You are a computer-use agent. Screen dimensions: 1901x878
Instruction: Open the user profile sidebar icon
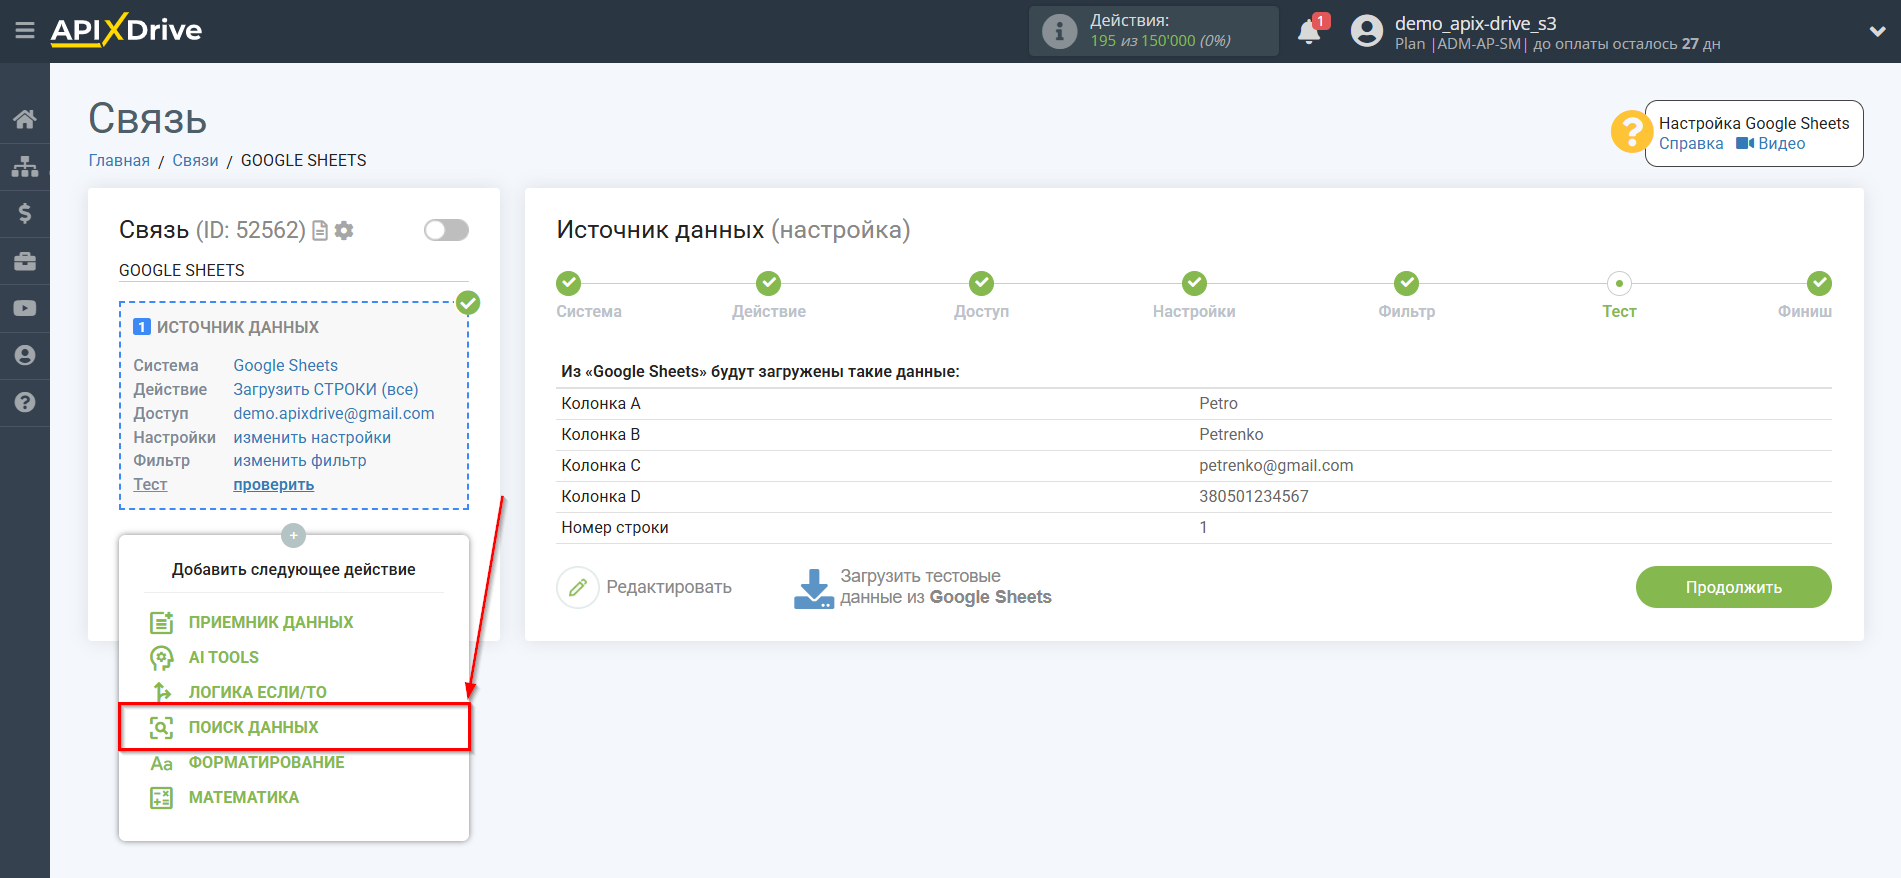pos(25,355)
